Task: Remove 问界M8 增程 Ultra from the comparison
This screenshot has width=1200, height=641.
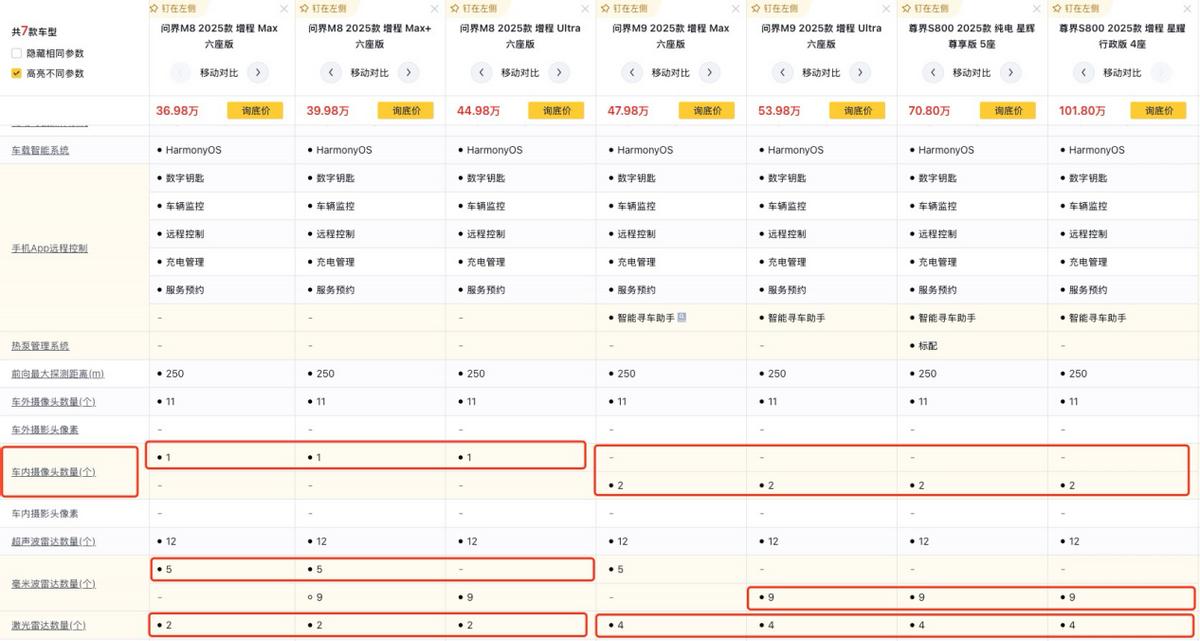Action: point(585,8)
